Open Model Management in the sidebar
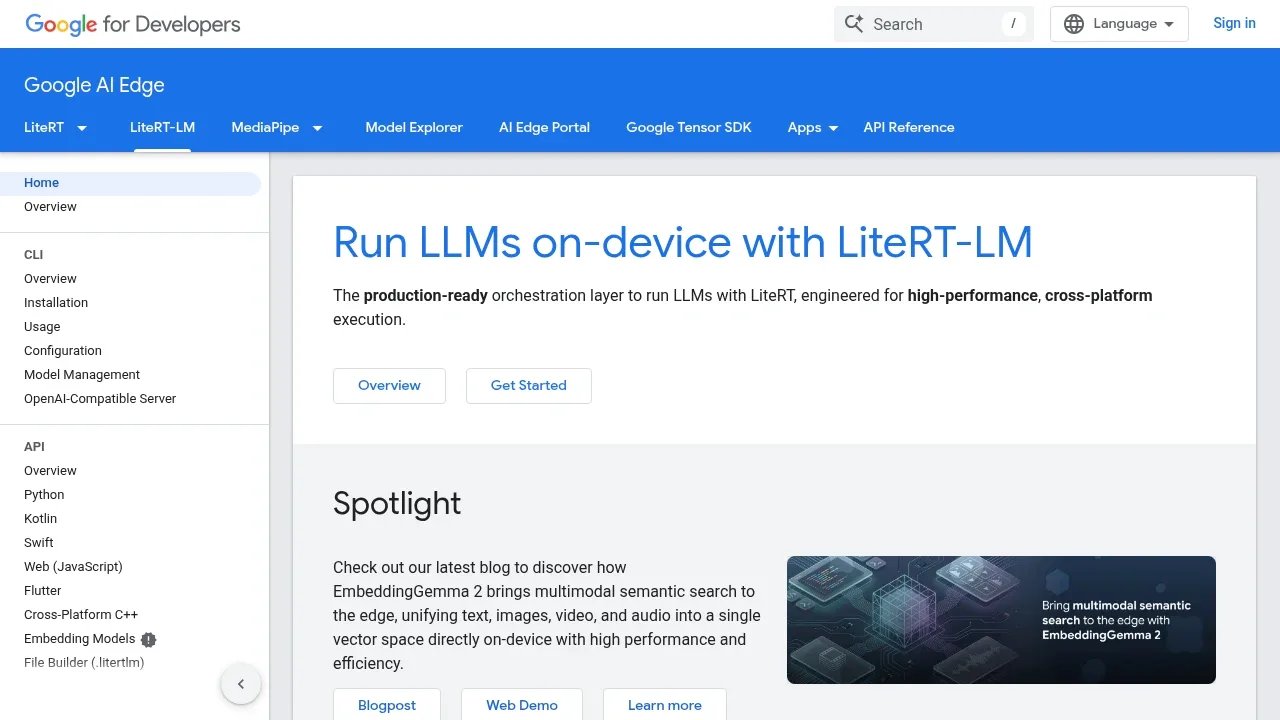 point(82,375)
